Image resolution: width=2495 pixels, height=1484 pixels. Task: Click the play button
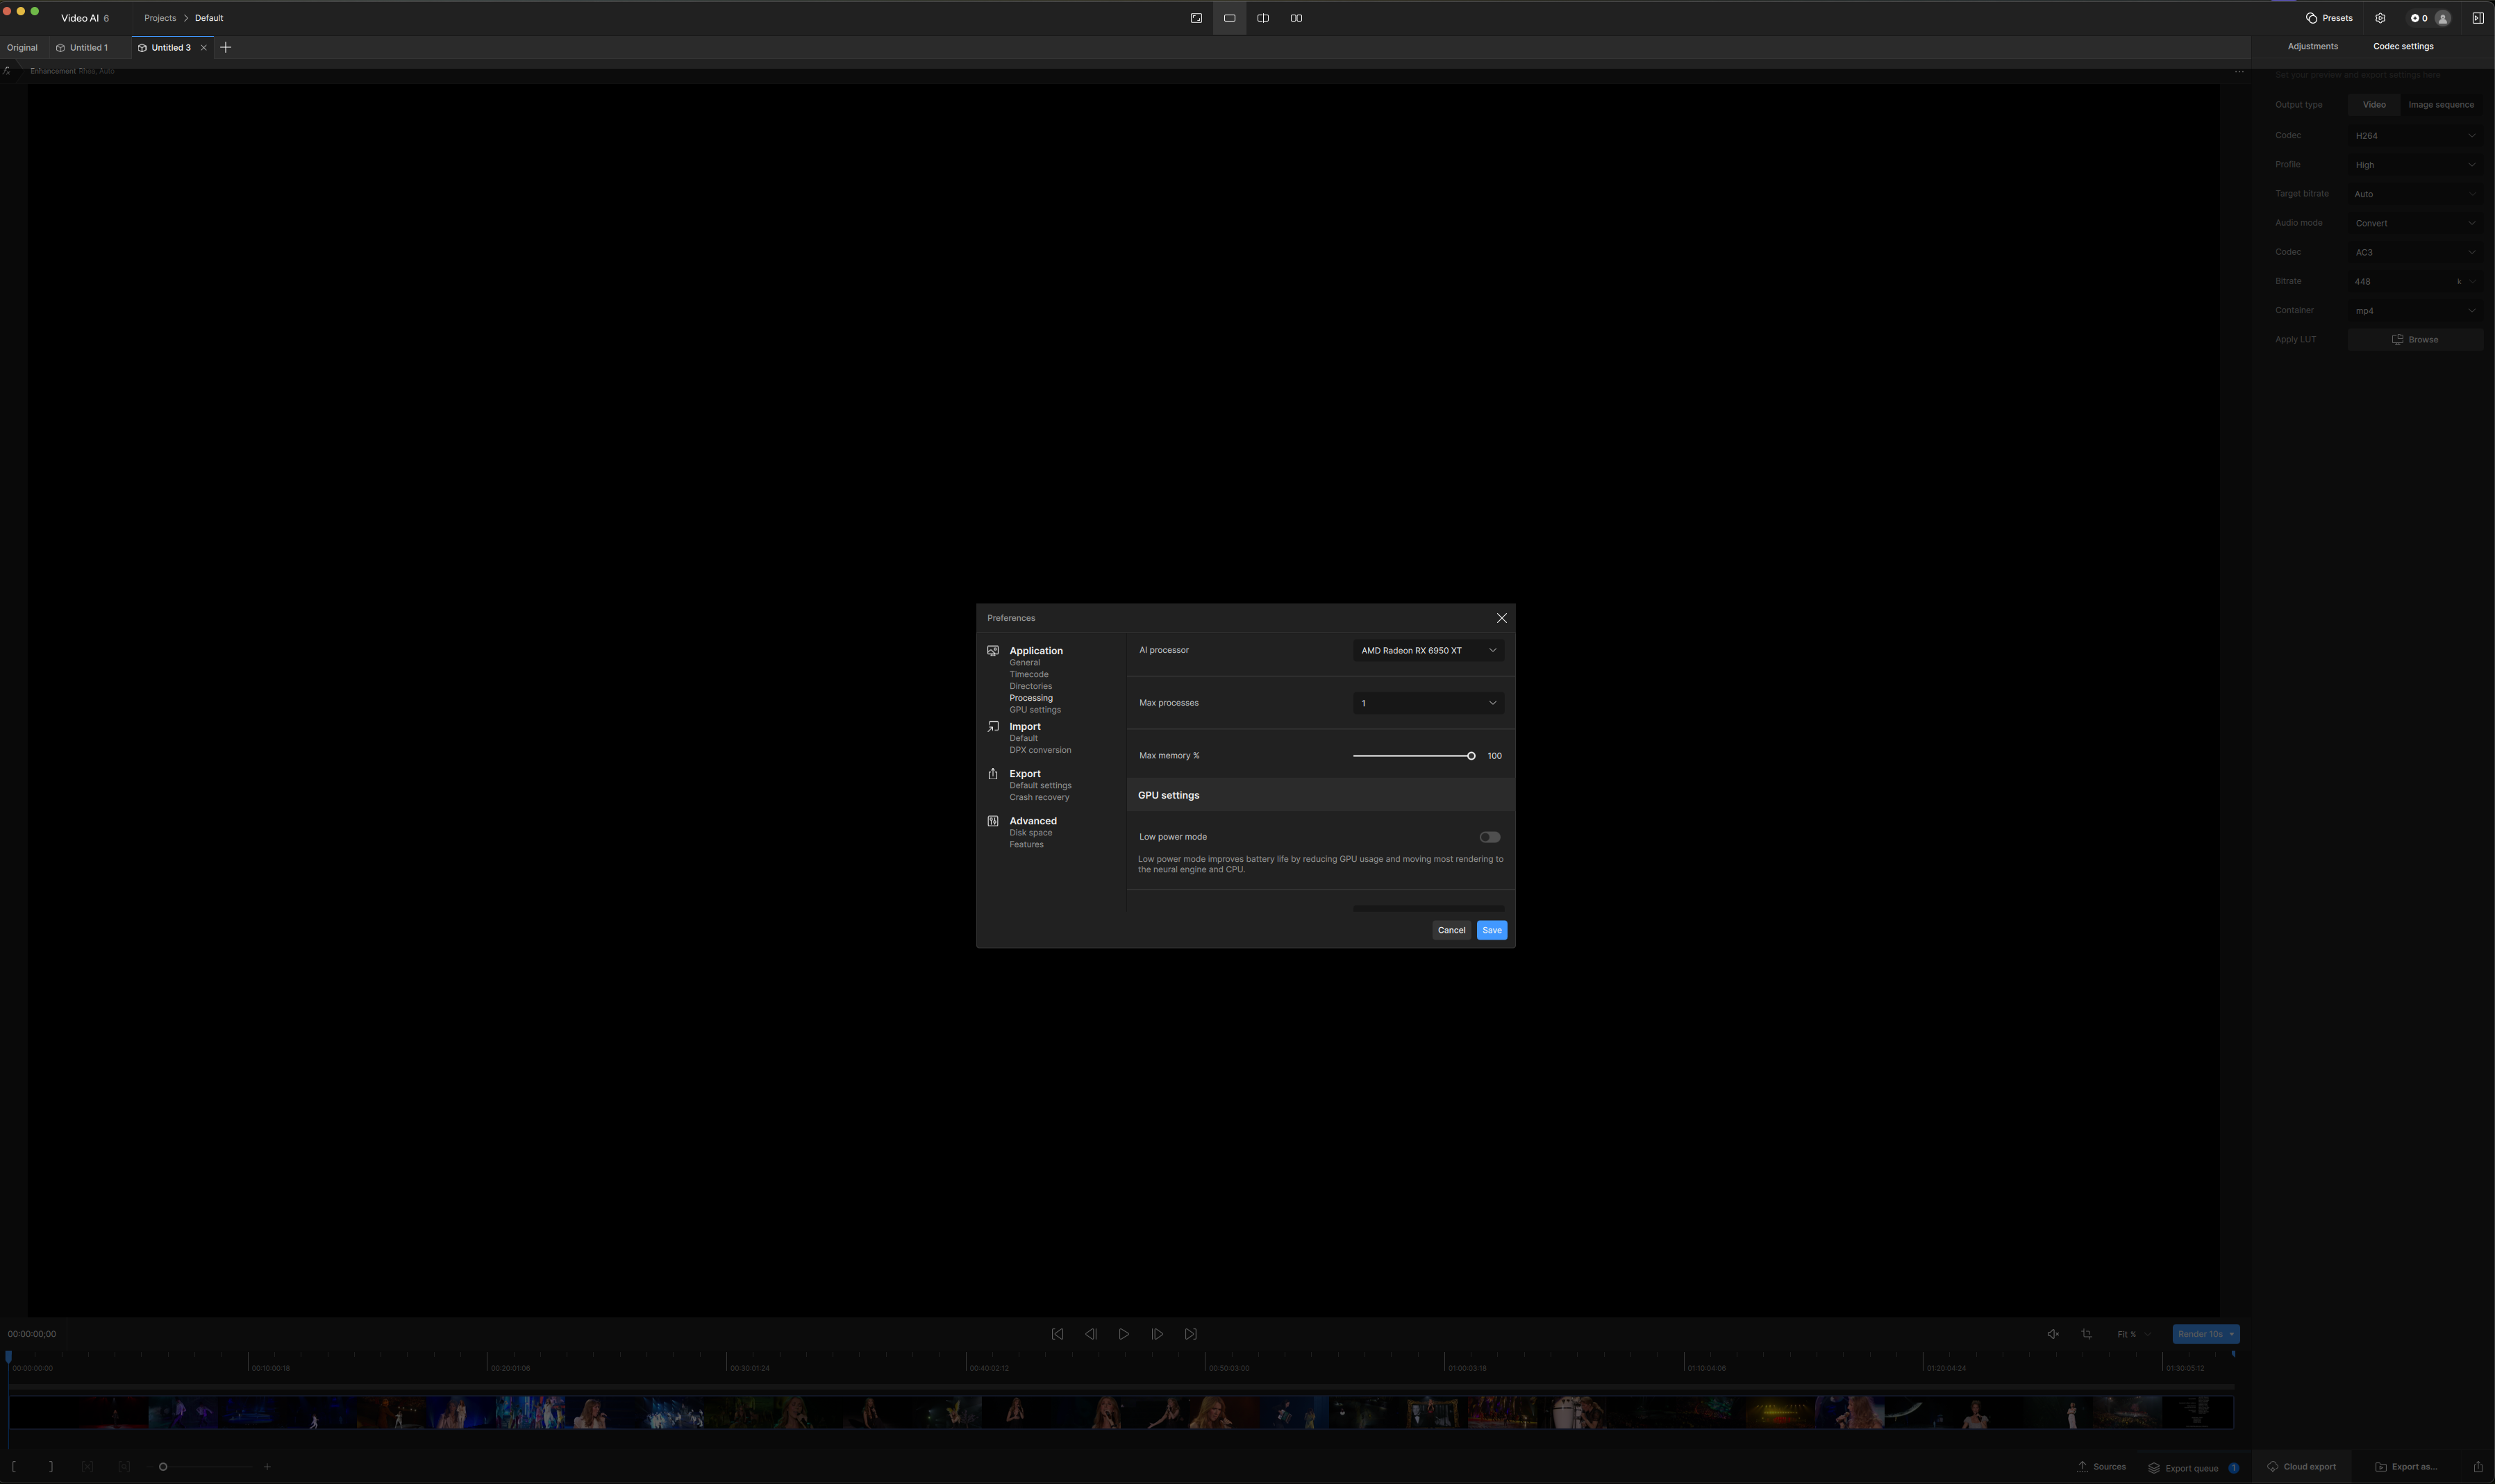click(1123, 1334)
